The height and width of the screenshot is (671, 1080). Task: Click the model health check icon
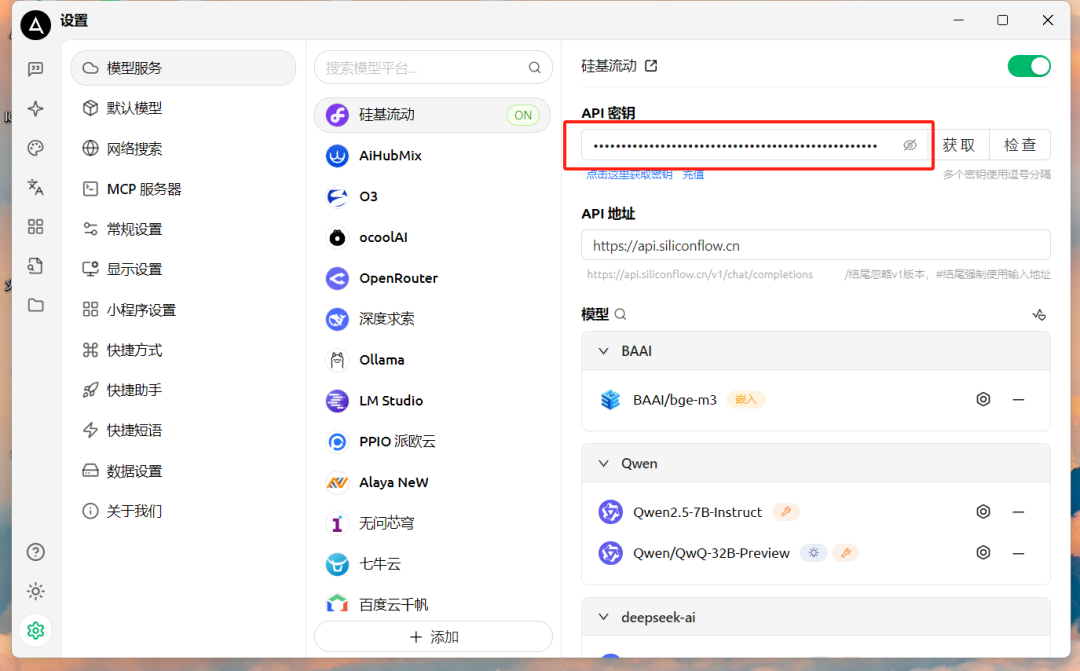[x=1039, y=315]
